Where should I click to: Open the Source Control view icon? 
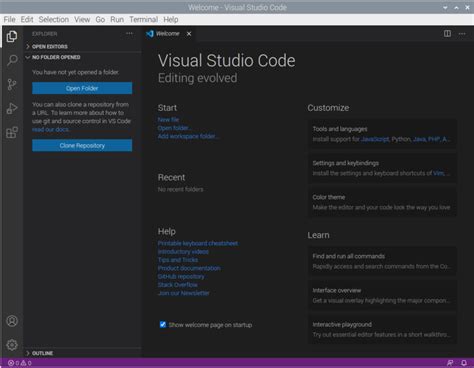(x=12, y=84)
